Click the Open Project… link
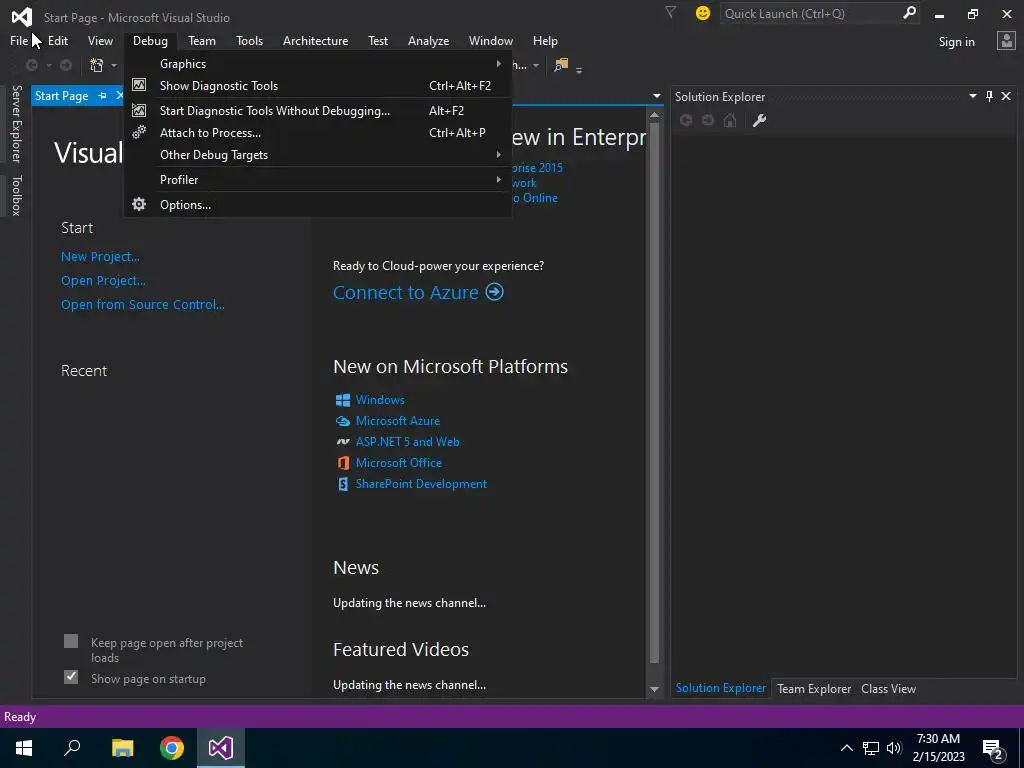 (x=103, y=281)
